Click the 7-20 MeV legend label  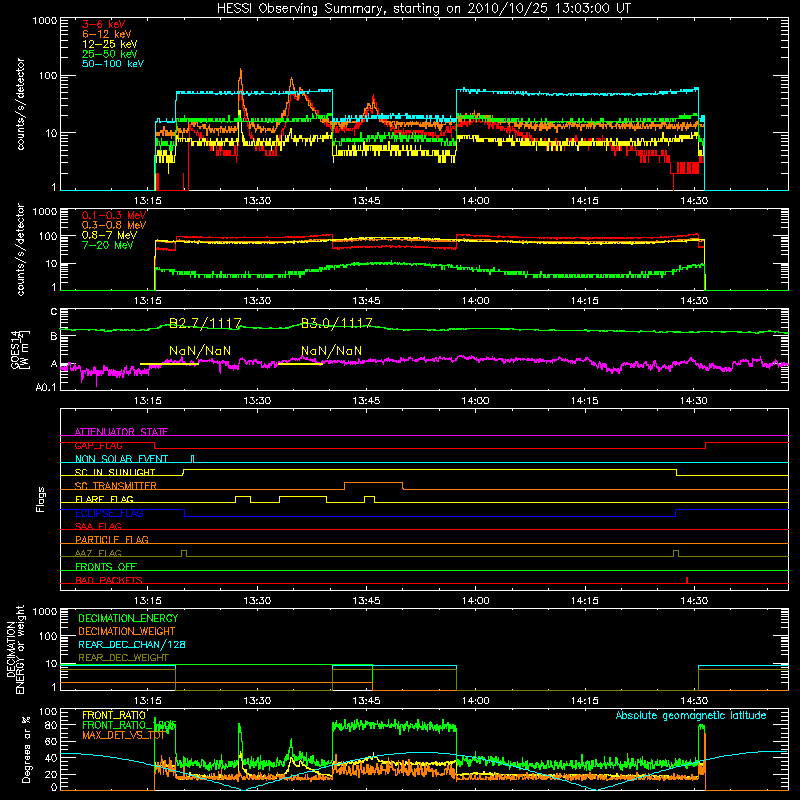(x=108, y=245)
